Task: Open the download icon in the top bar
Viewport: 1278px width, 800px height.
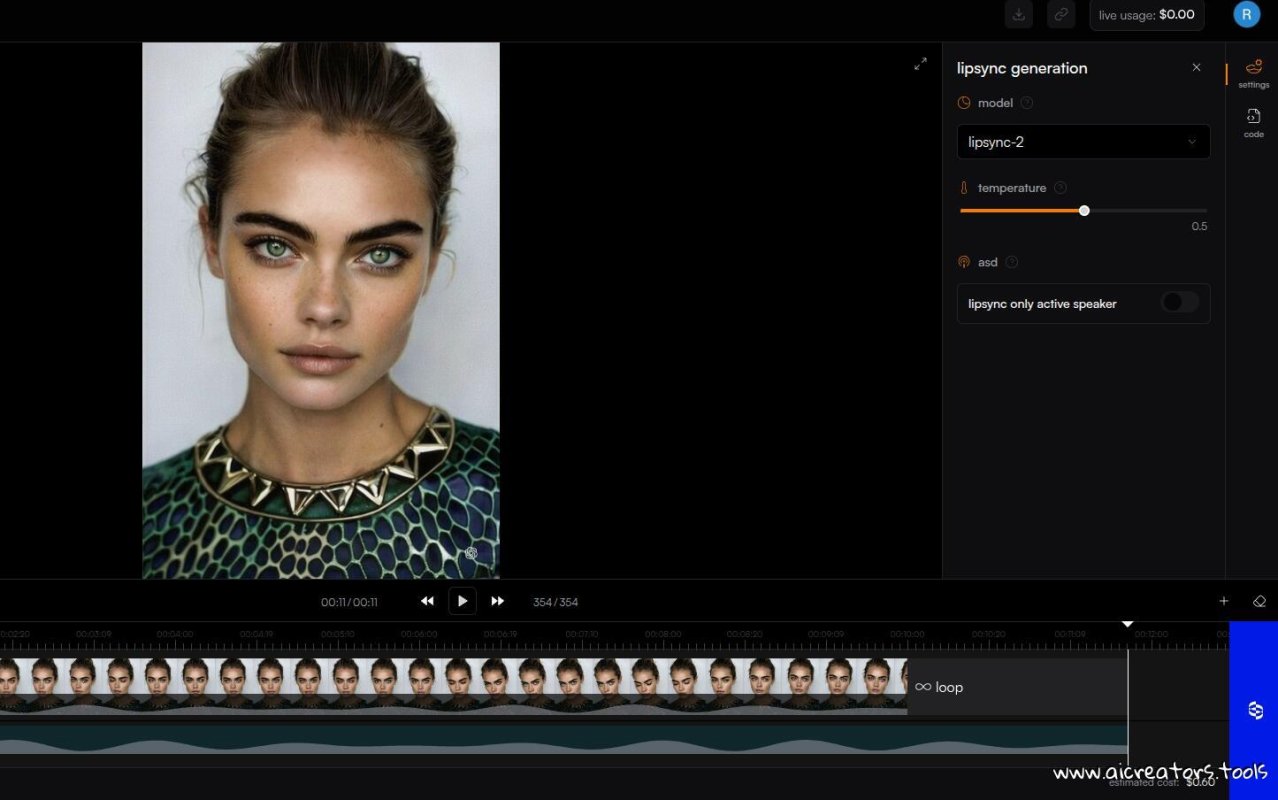Action: point(1018,14)
